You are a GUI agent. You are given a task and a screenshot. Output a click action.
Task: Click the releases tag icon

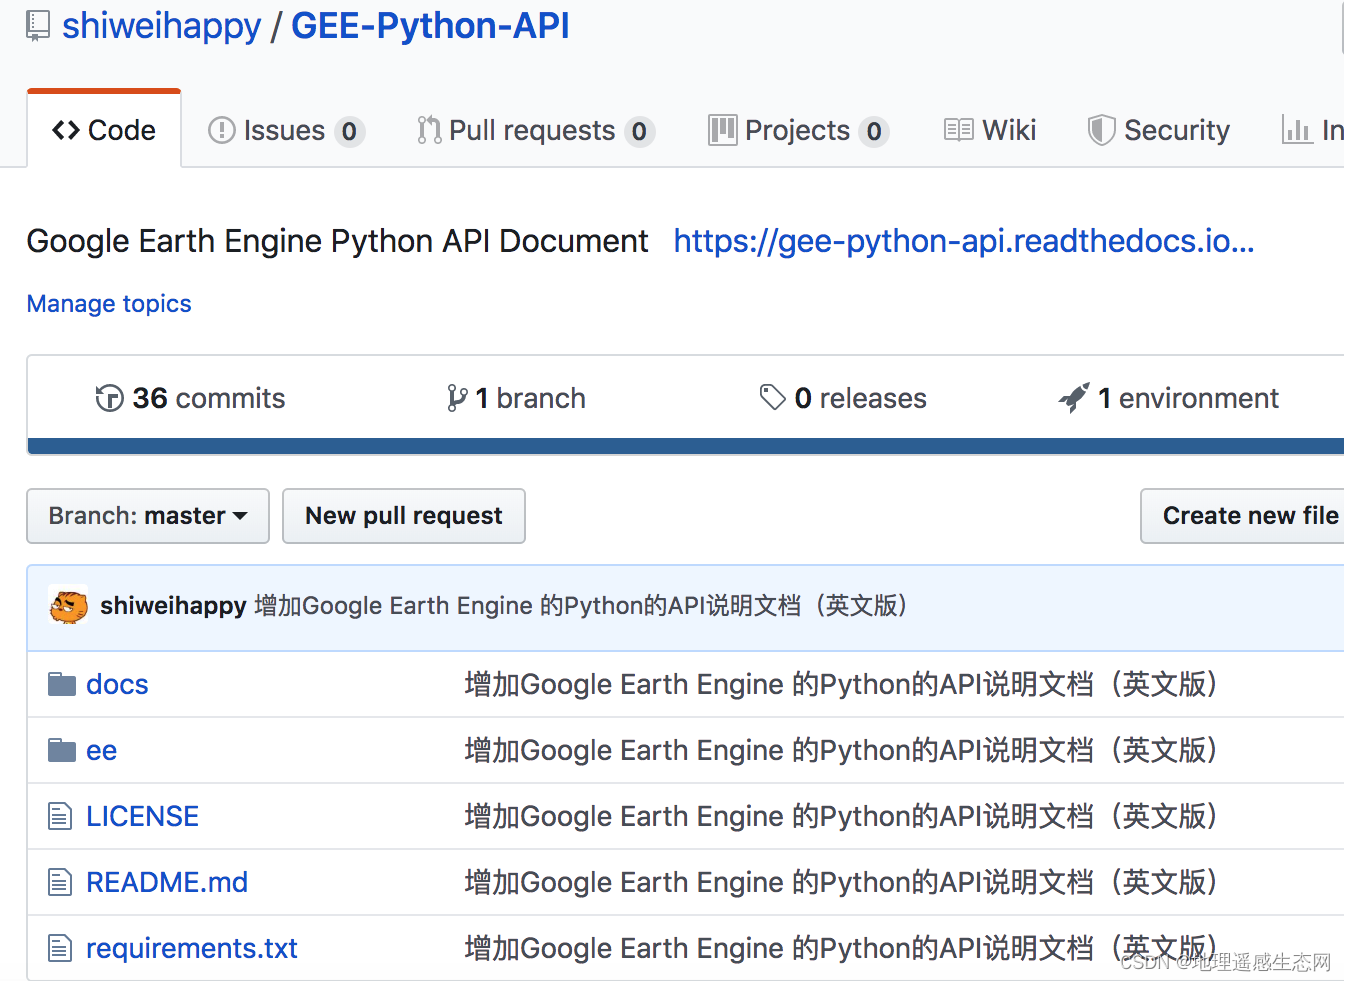[773, 398]
